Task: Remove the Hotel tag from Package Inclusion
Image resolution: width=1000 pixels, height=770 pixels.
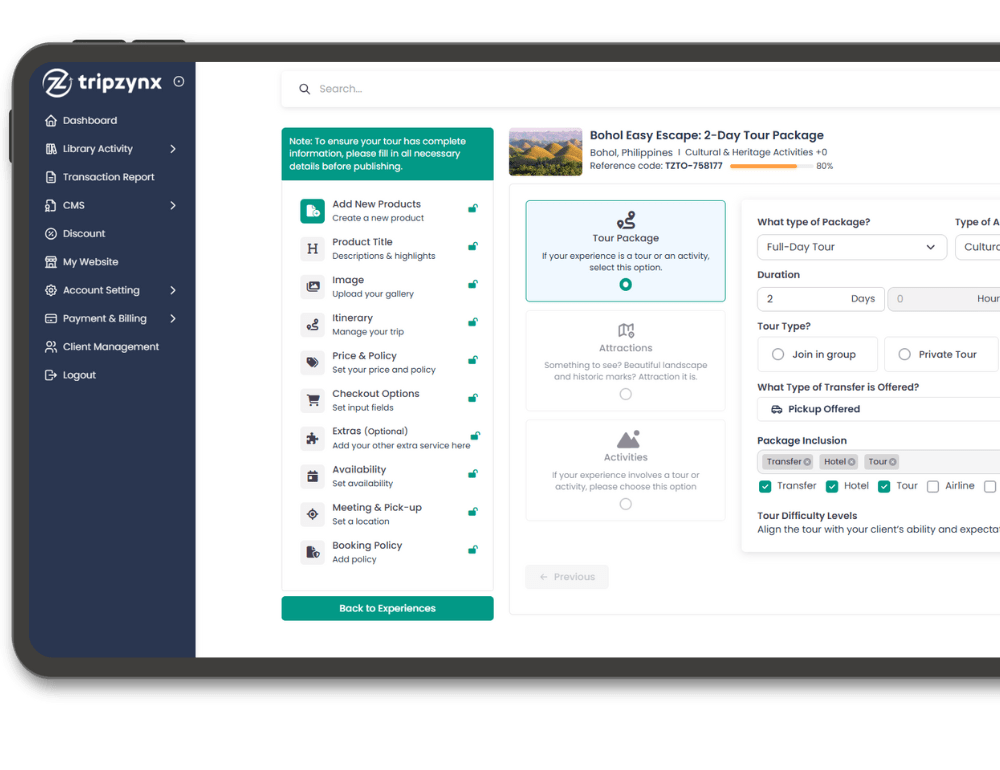Action: coord(851,462)
